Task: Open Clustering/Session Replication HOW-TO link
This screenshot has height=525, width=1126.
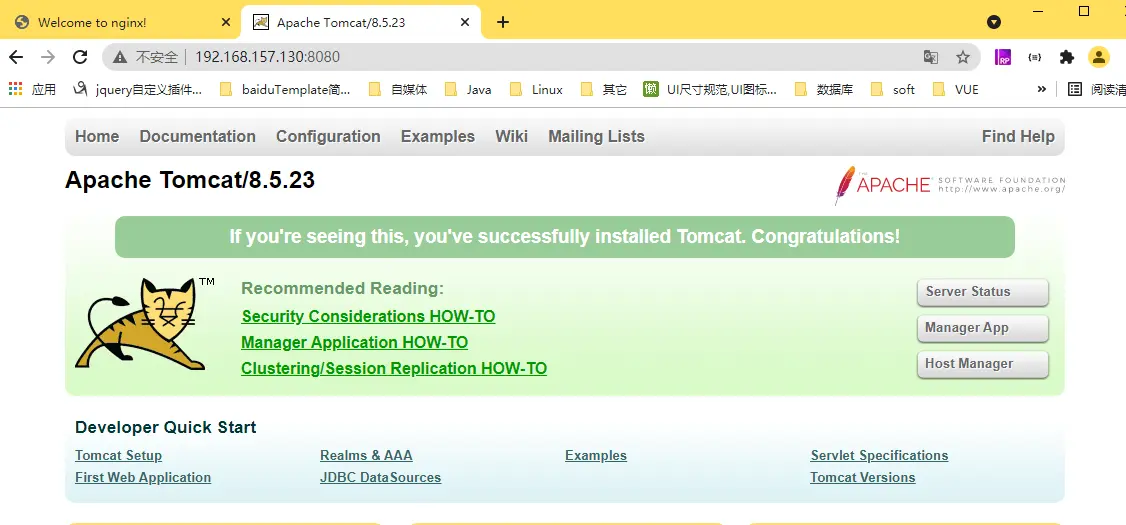Action: click(394, 368)
